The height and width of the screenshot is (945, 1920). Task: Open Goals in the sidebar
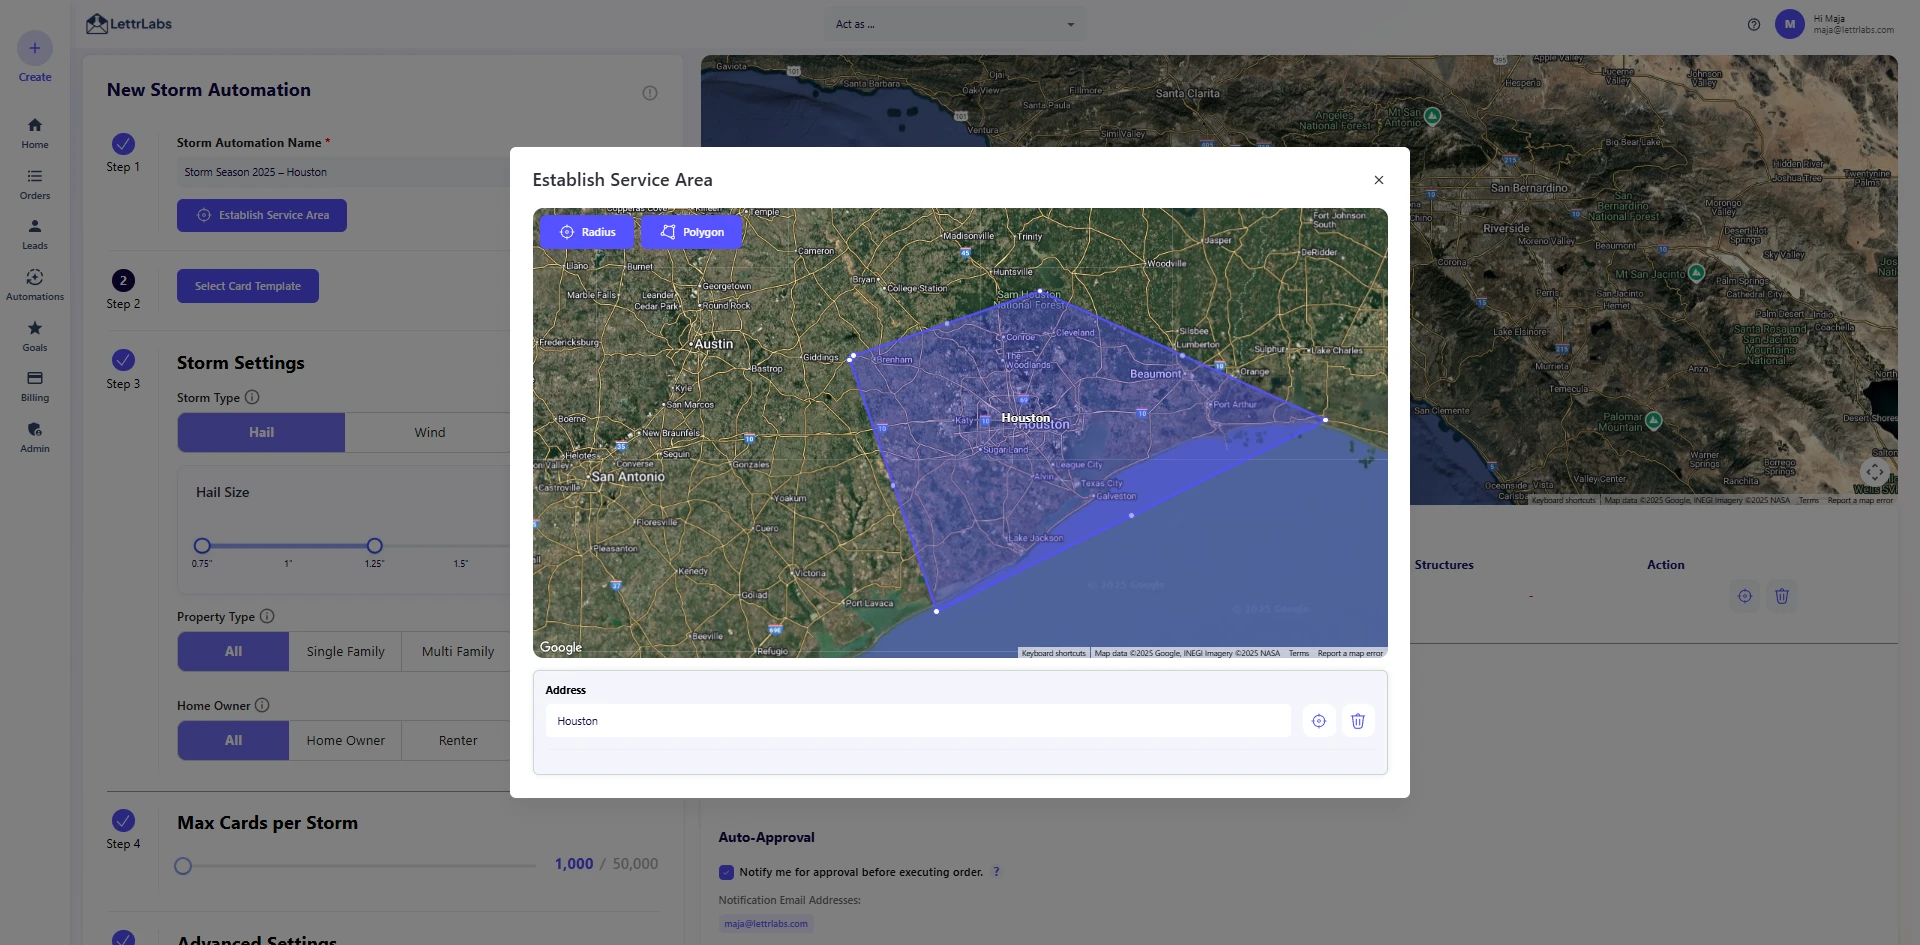35,336
